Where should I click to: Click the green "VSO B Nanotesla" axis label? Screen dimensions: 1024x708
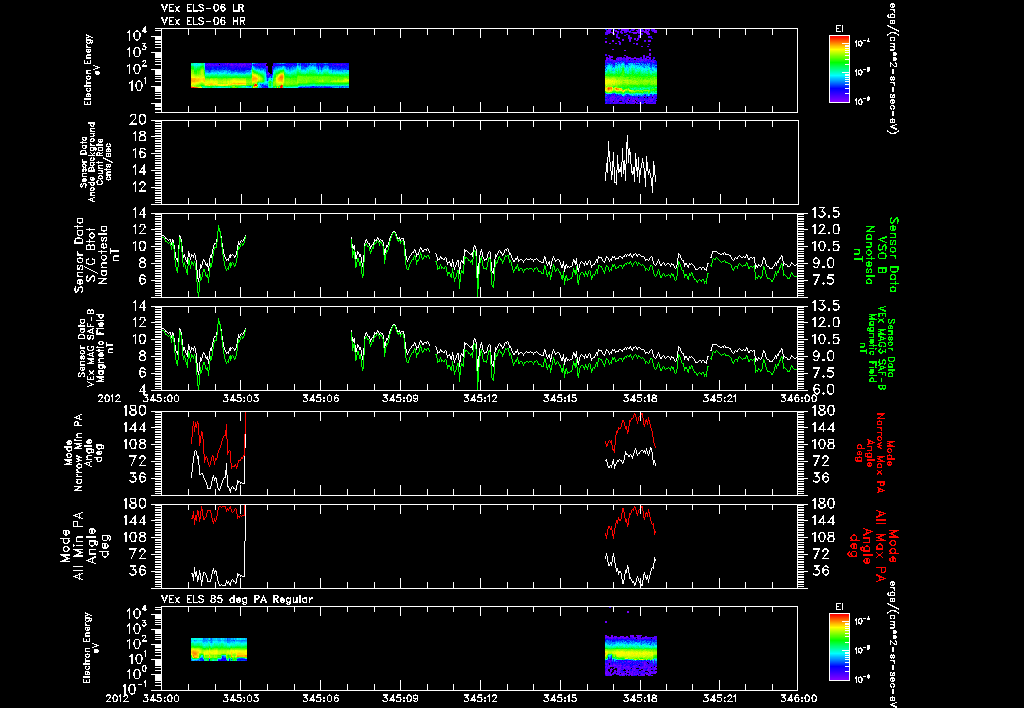click(873, 255)
